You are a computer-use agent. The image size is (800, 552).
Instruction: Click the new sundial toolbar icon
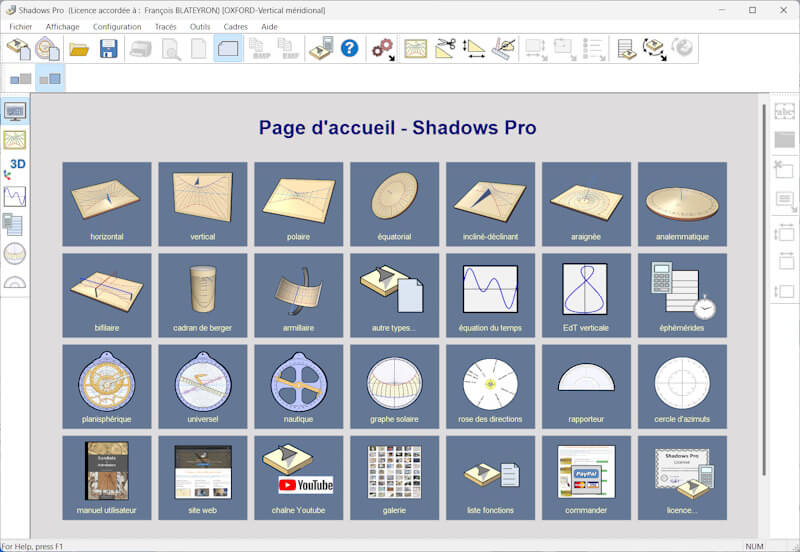point(19,49)
